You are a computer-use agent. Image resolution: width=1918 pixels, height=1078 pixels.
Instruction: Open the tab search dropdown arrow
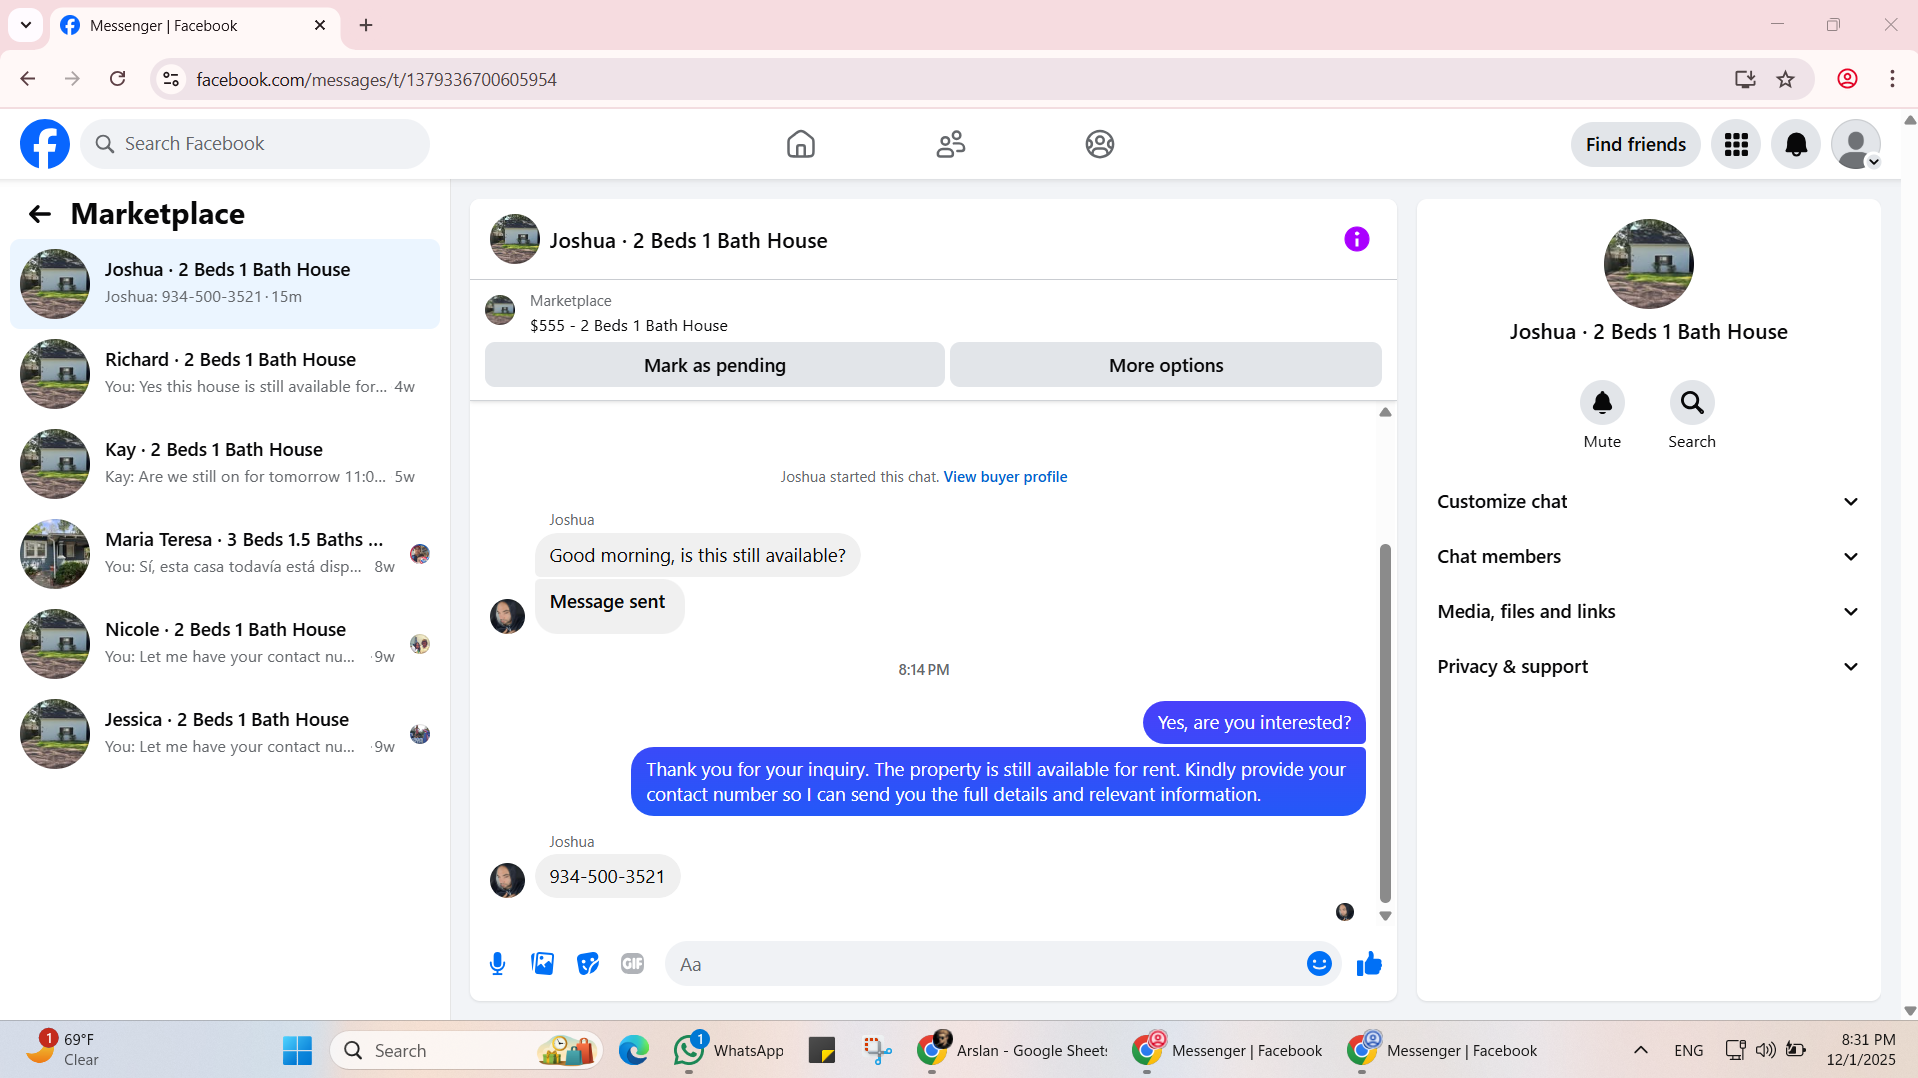(26, 25)
